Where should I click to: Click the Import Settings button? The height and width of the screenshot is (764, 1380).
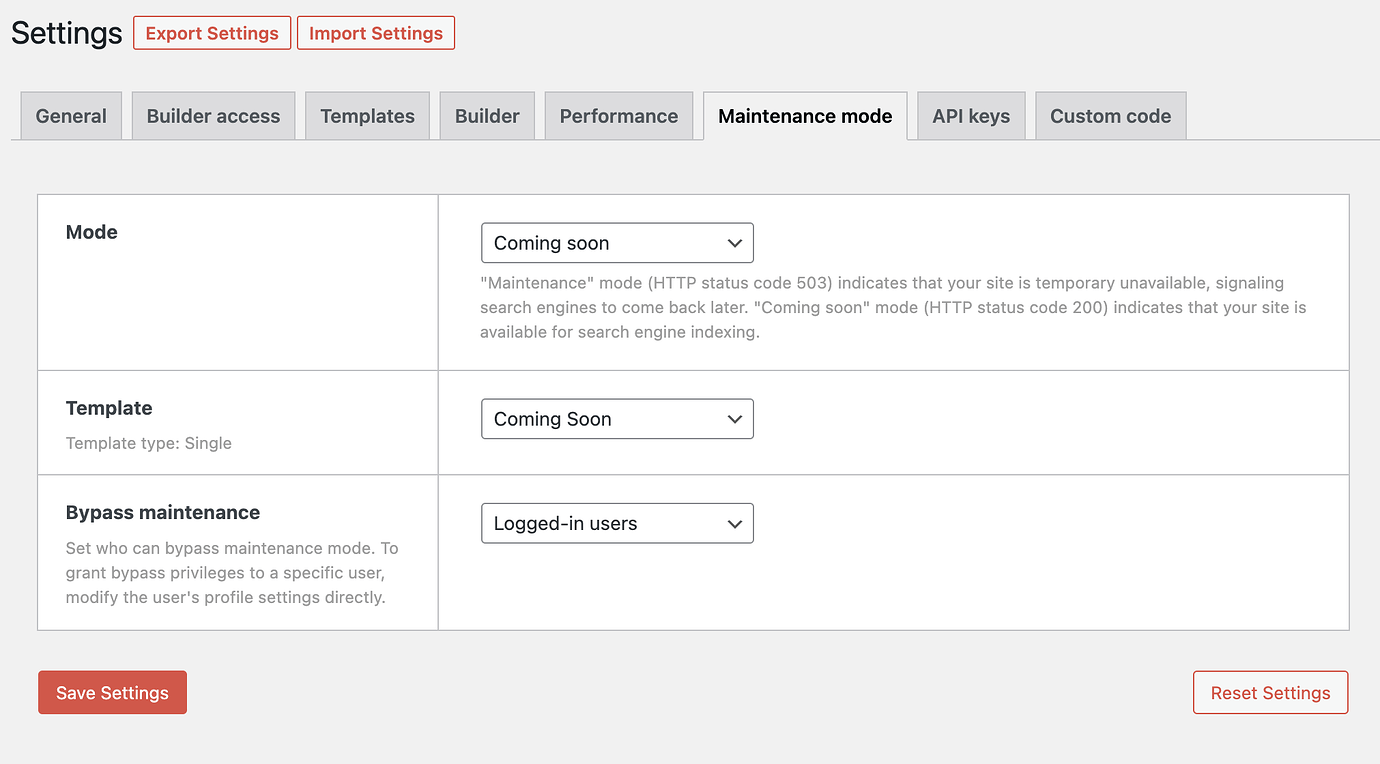tap(375, 32)
